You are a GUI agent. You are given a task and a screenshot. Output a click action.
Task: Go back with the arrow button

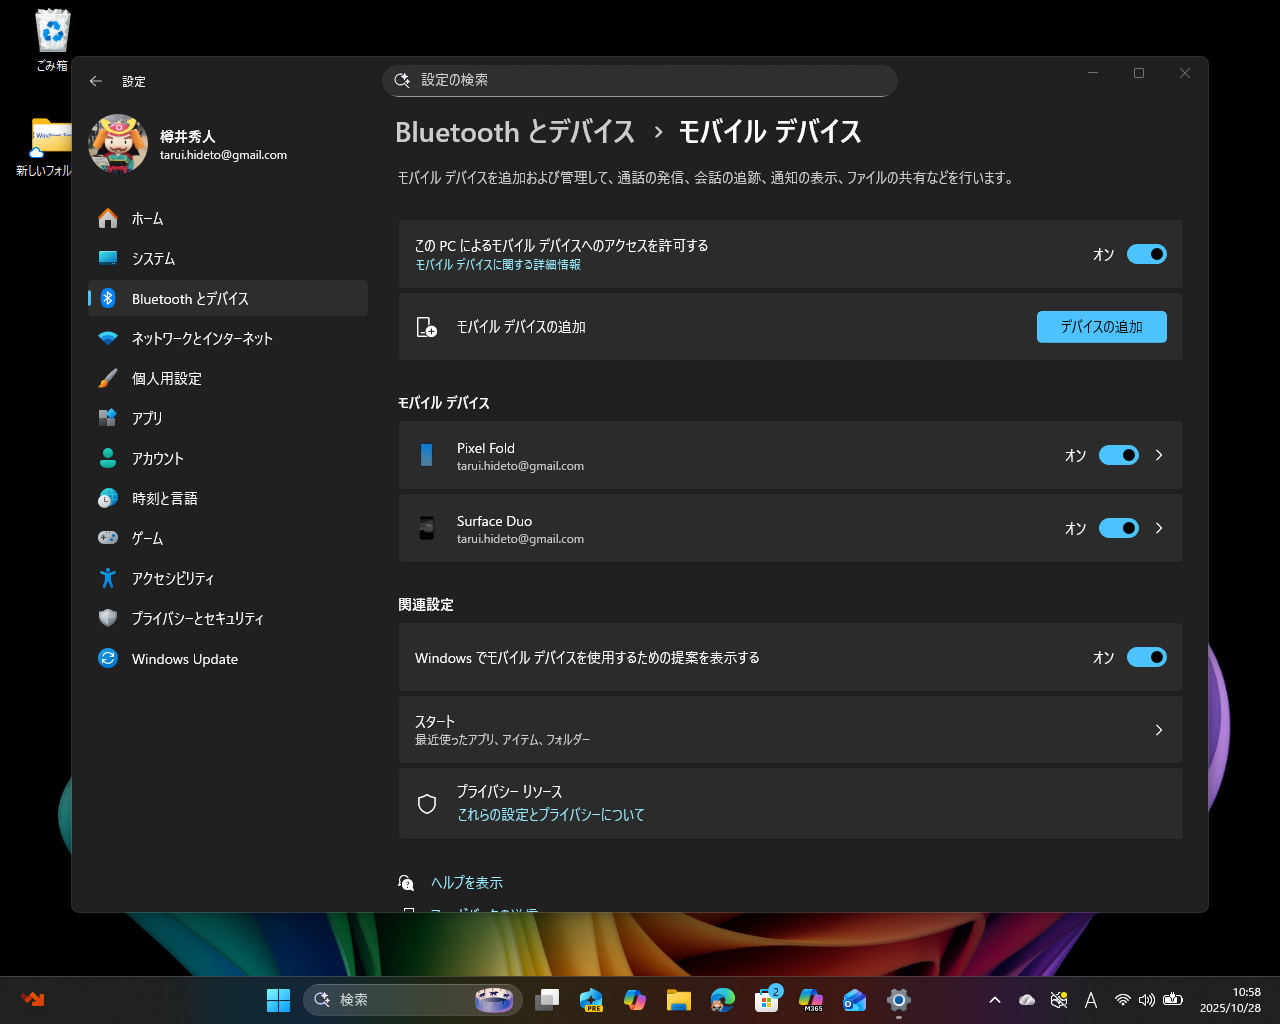pyautogui.click(x=96, y=81)
